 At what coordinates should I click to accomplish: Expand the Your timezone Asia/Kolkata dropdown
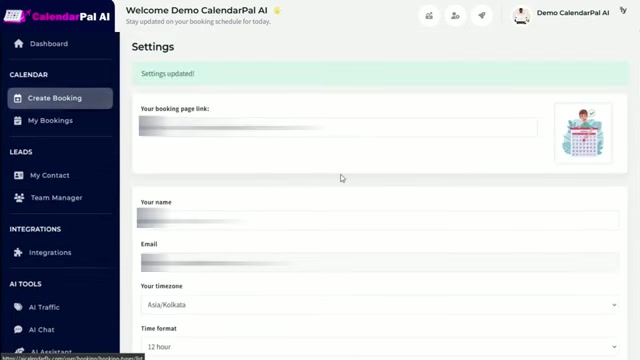pyautogui.click(x=379, y=305)
